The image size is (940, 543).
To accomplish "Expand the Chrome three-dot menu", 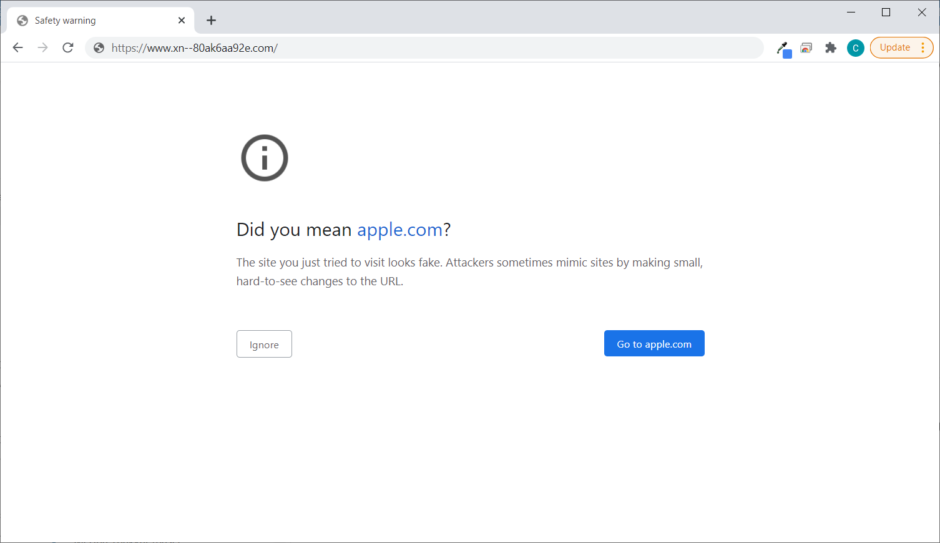I will pyautogui.click(x=922, y=48).
